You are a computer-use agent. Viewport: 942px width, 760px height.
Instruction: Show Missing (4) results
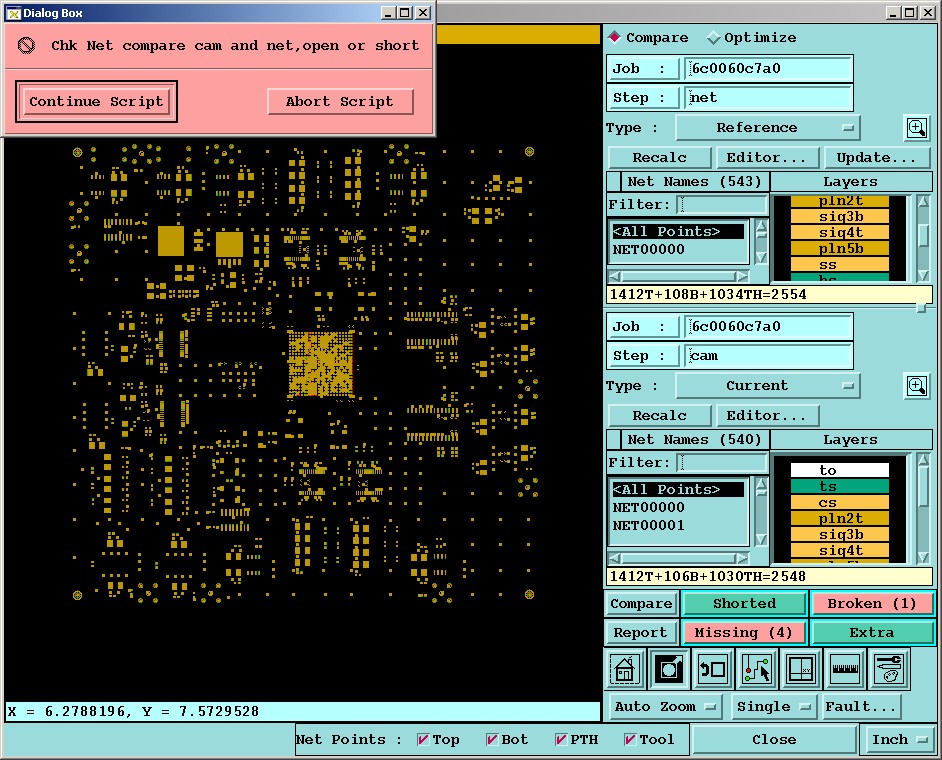pos(744,632)
